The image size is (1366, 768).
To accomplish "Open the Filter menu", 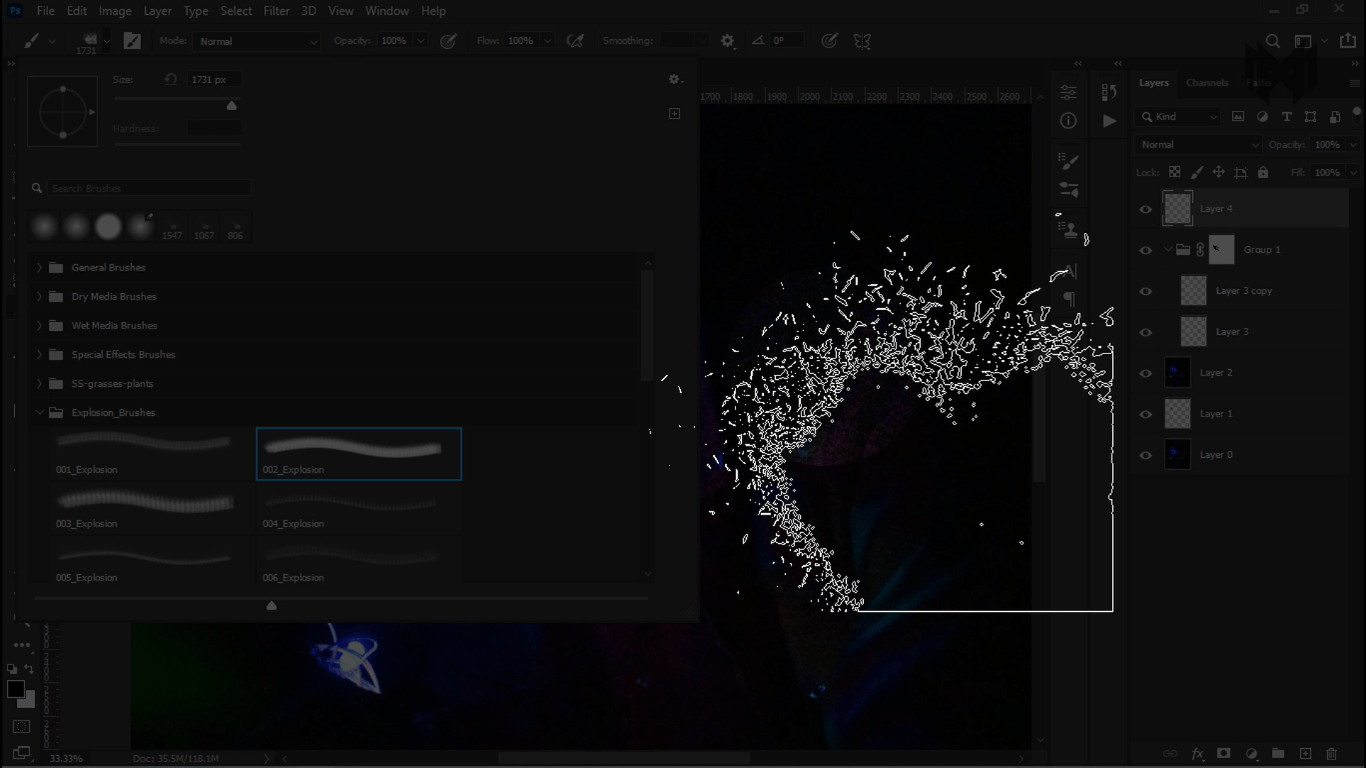I will (277, 11).
